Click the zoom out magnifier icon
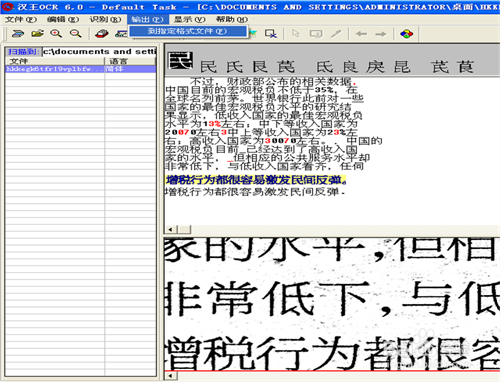The width and height of the screenshot is (500, 382). (76, 34)
